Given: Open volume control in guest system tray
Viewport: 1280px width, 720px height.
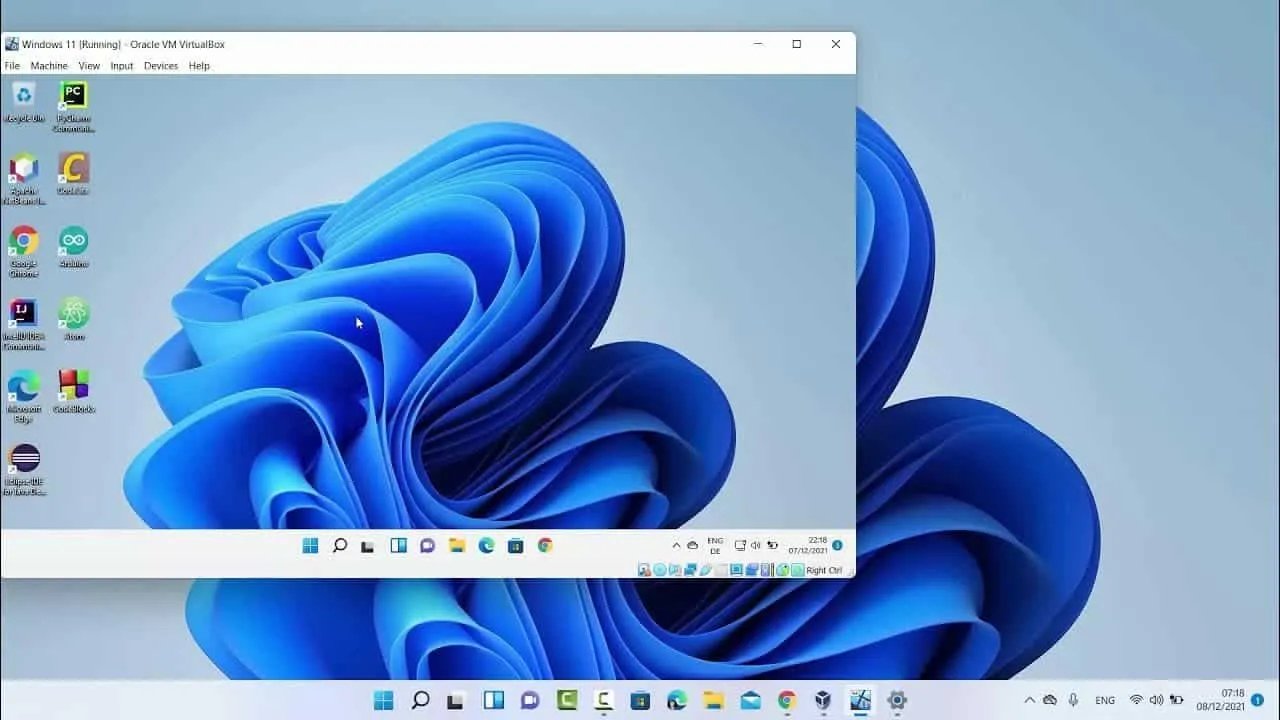Looking at the screenshot, I should click(756, 545).
